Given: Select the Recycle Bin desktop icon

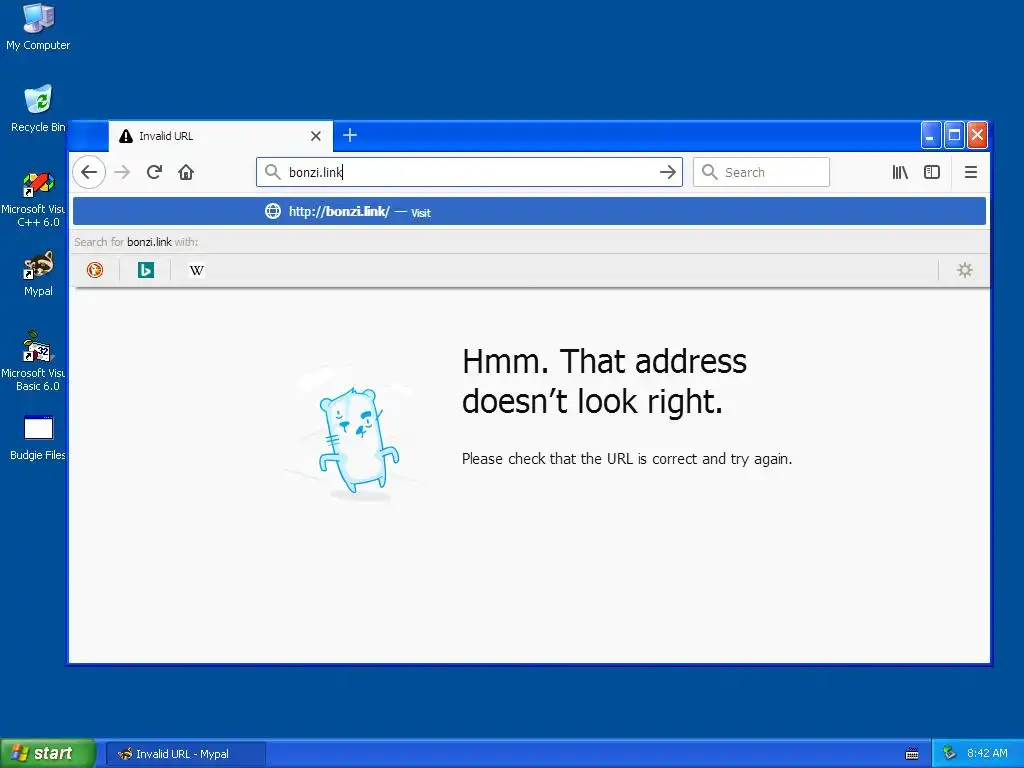Looking at the screenshot, I should click(38, 109).
